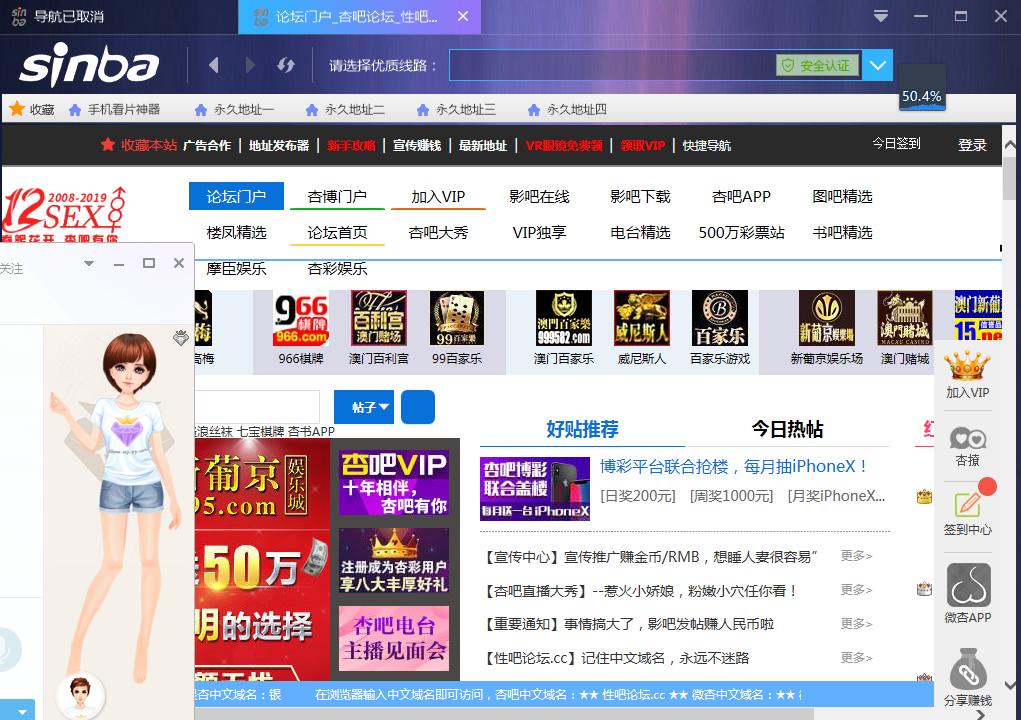Reload the page with the refresh icon
Image resolution: width=1021 pixels, height=720 pixels.
pos(286,65)
